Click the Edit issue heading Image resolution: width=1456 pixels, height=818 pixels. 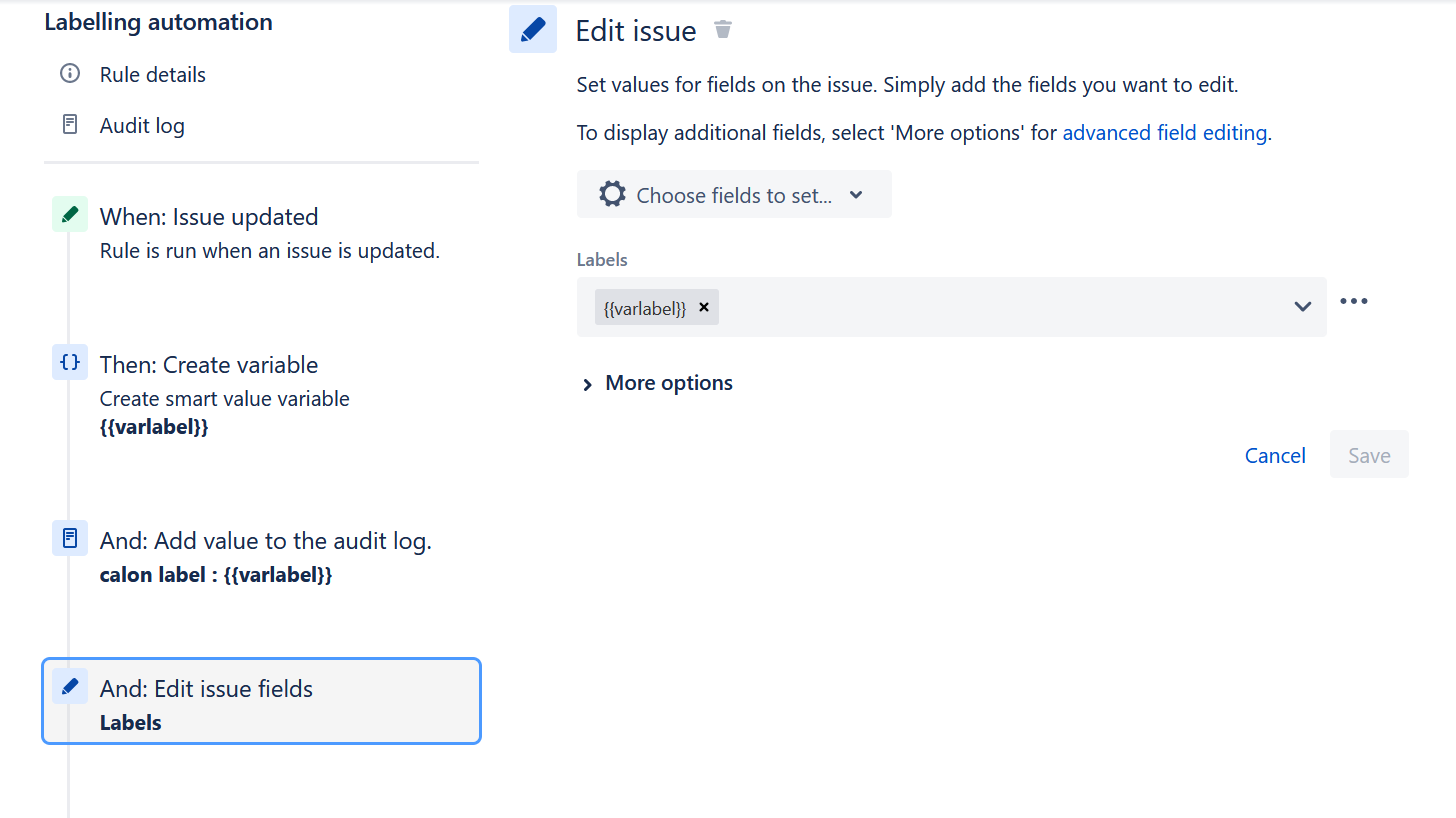[x=636, y=31]
